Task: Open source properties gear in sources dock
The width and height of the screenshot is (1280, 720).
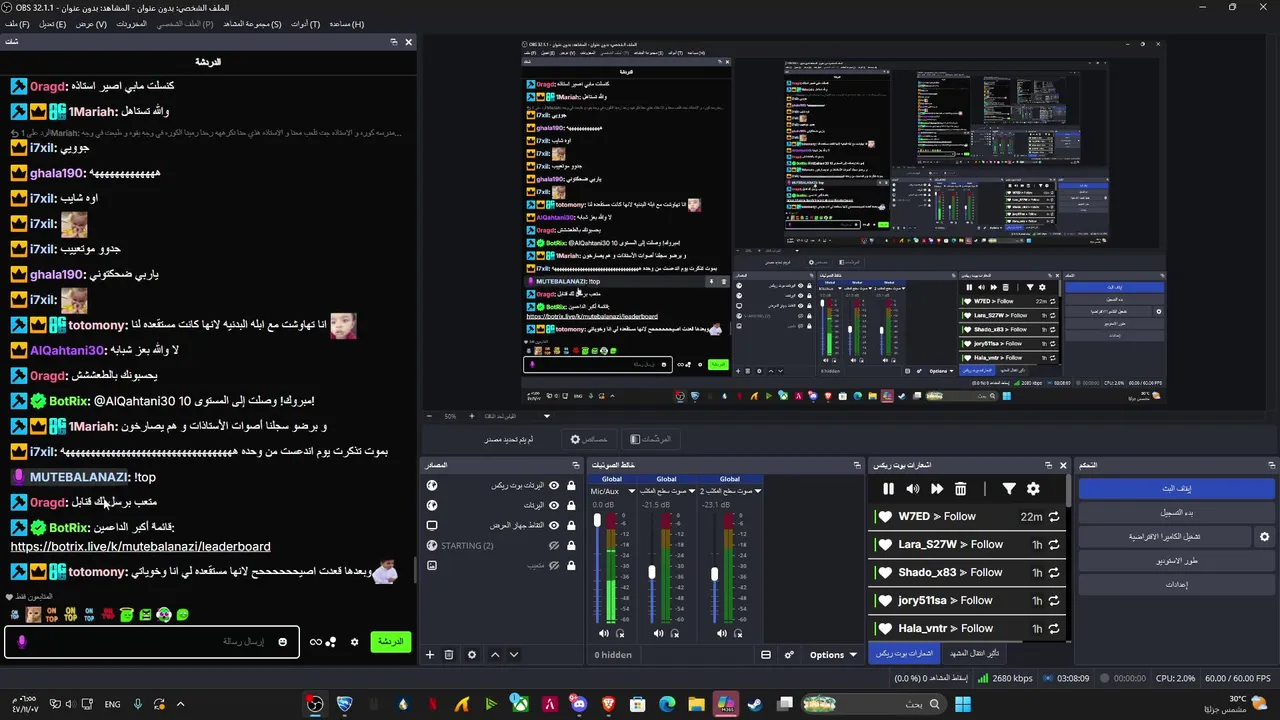Action: pyautogui.click(x=472, y=655)
